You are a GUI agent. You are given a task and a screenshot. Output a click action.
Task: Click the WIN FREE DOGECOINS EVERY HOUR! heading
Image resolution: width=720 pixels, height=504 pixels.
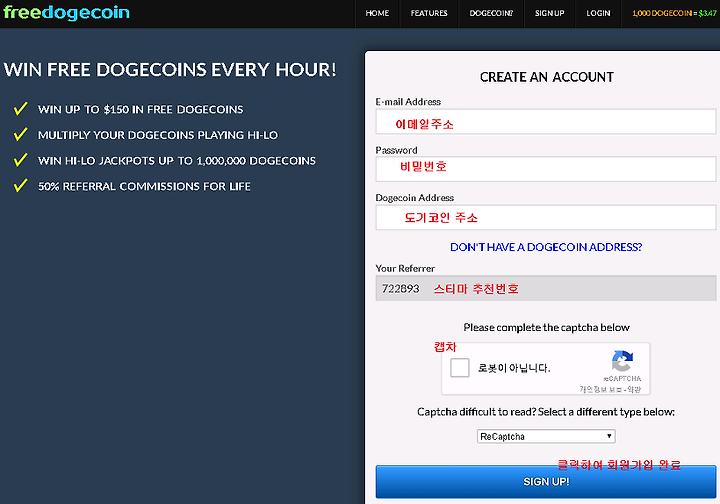coord(170,70)
